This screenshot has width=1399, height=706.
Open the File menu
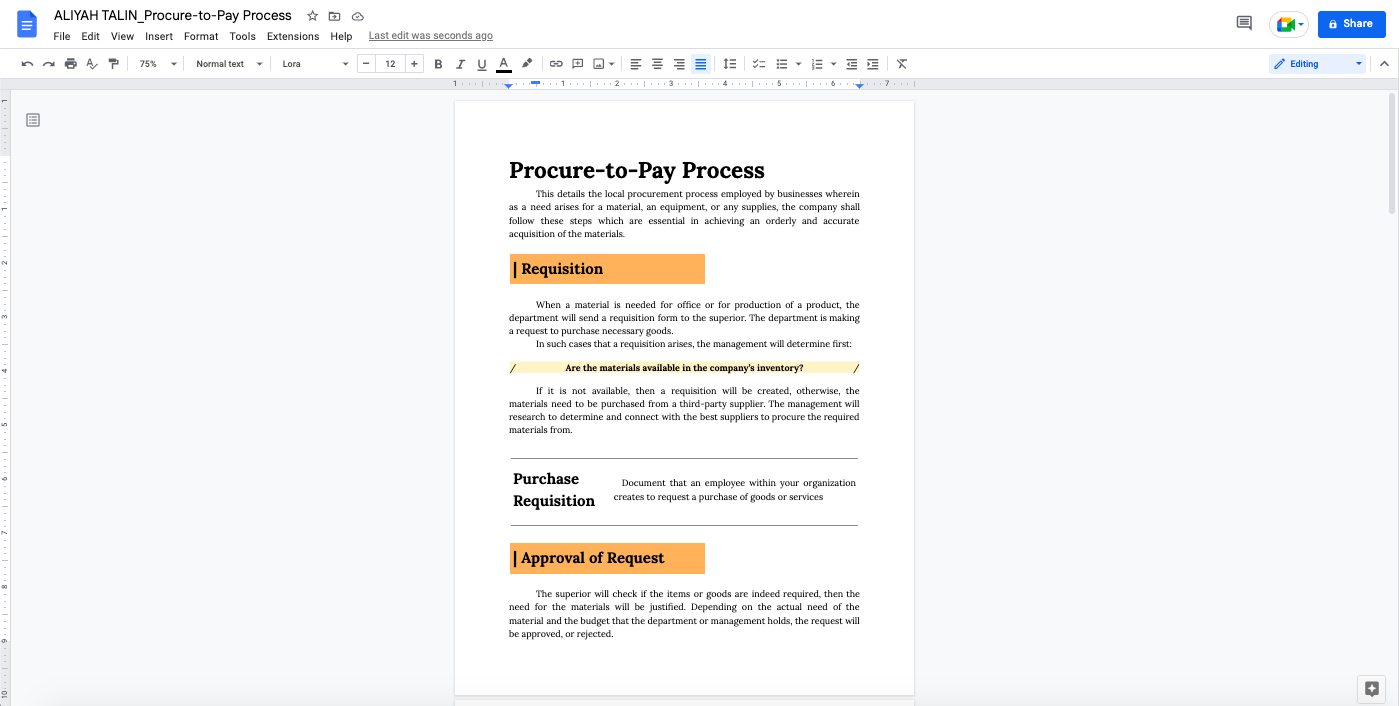point(62,36)
